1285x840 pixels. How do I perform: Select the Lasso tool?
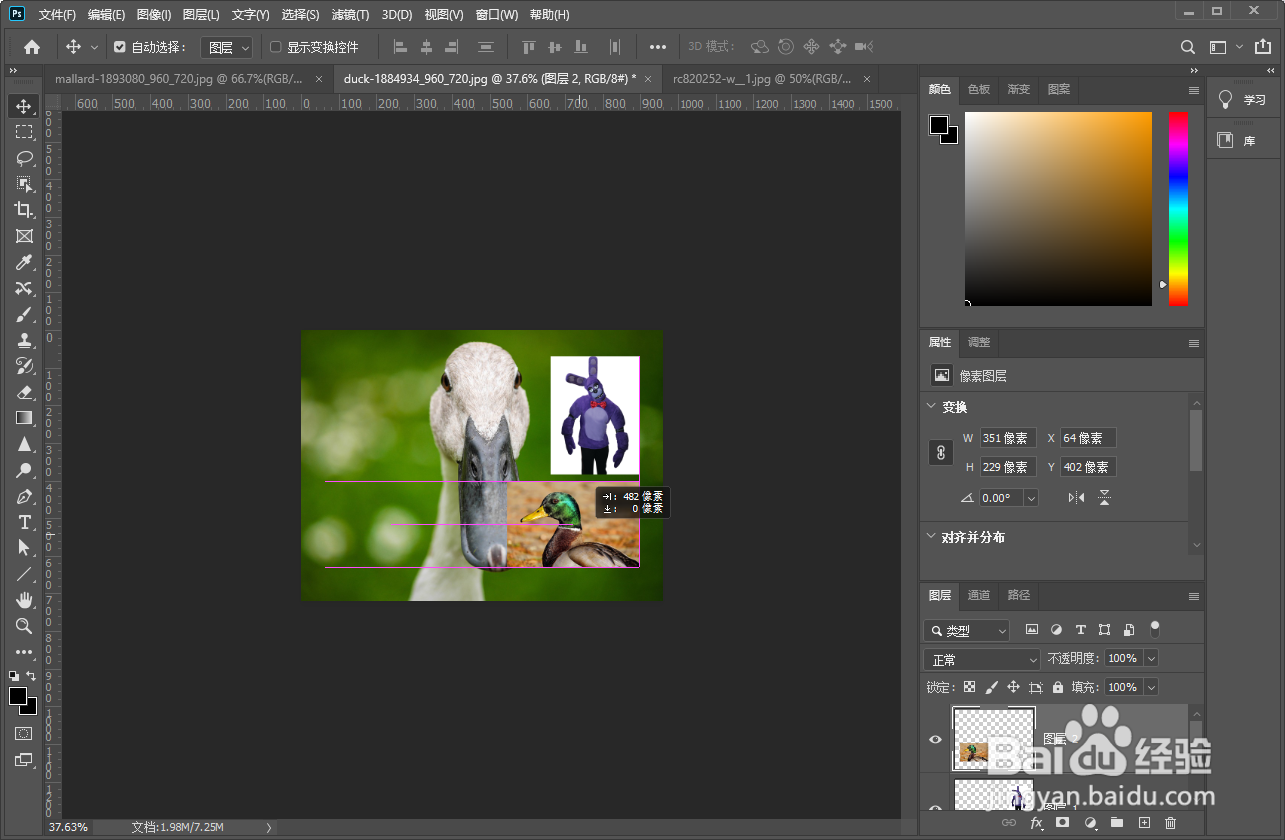click(x=24, y=158)
